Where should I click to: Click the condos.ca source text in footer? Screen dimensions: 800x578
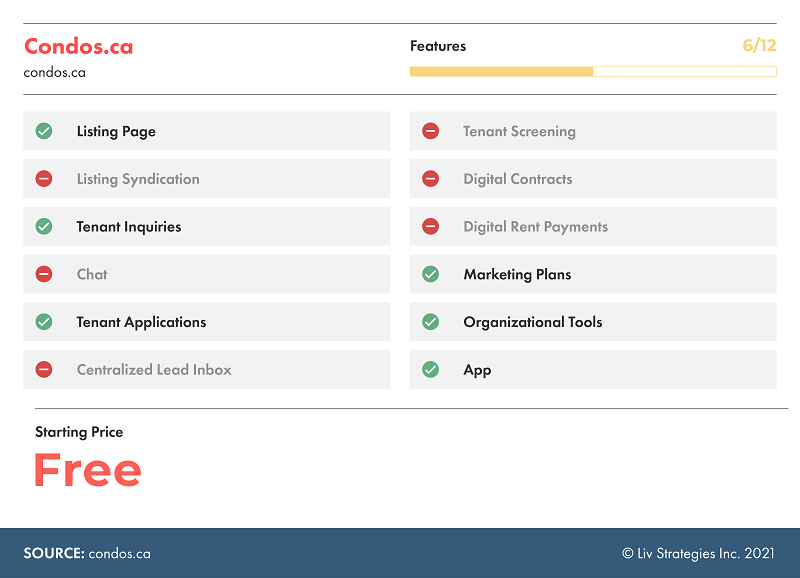[119, 554]
